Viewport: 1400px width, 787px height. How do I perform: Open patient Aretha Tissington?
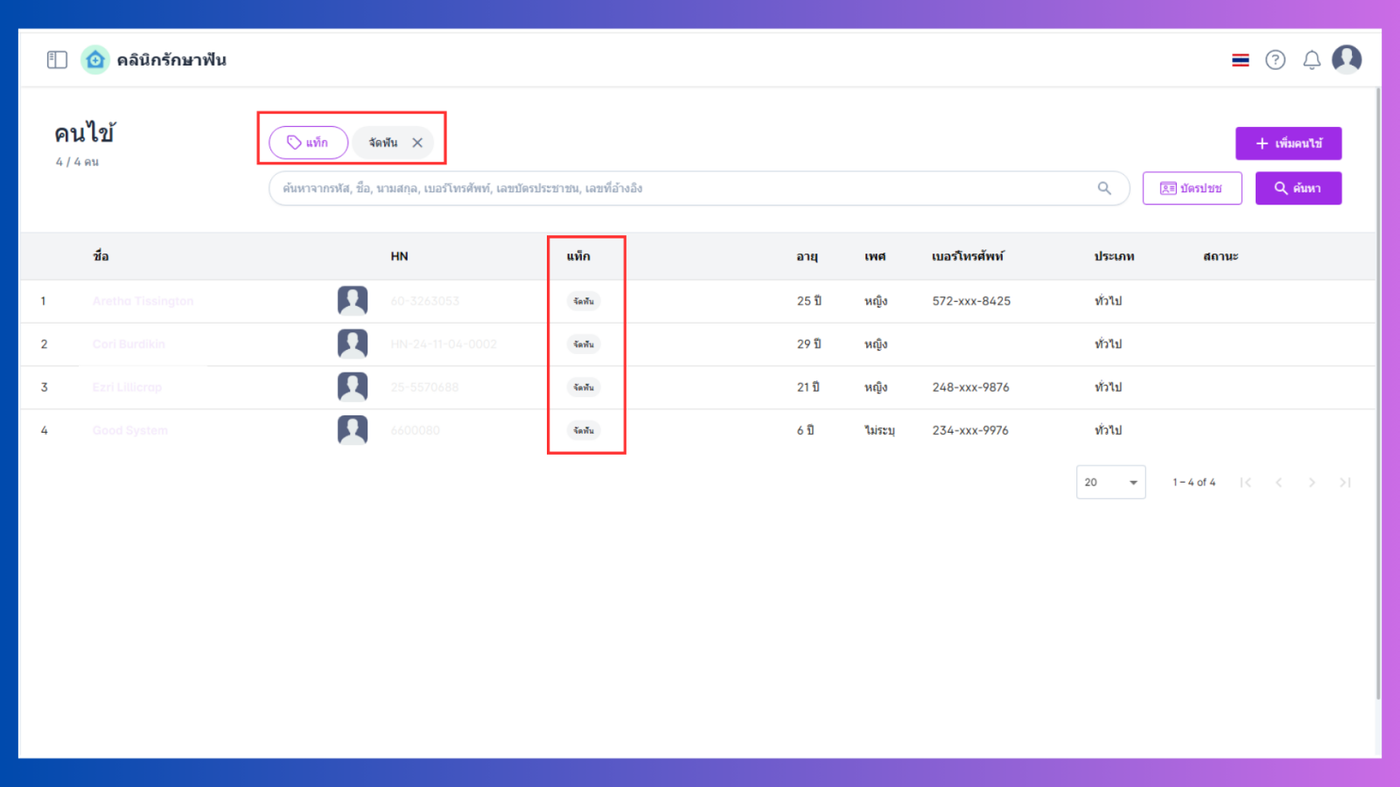click(143, 301)
